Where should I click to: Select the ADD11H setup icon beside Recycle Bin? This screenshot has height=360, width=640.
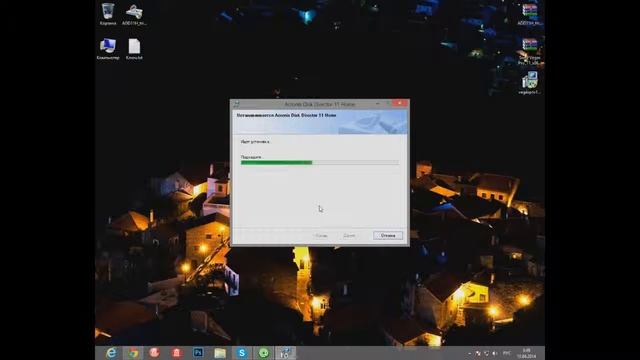tap(134, 14)
